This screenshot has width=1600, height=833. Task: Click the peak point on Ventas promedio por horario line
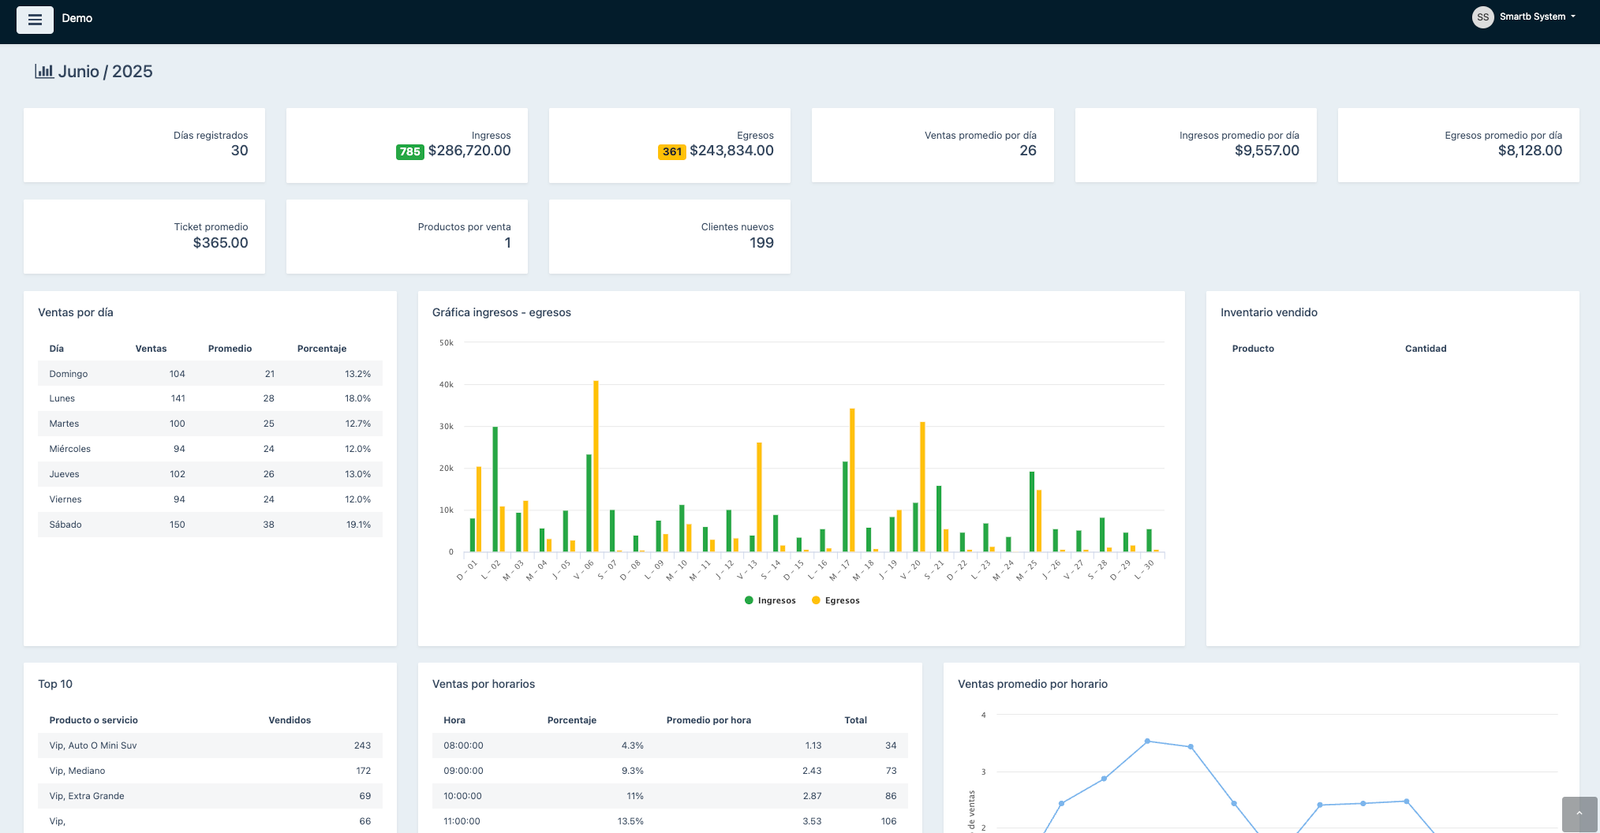(1147, 741)
